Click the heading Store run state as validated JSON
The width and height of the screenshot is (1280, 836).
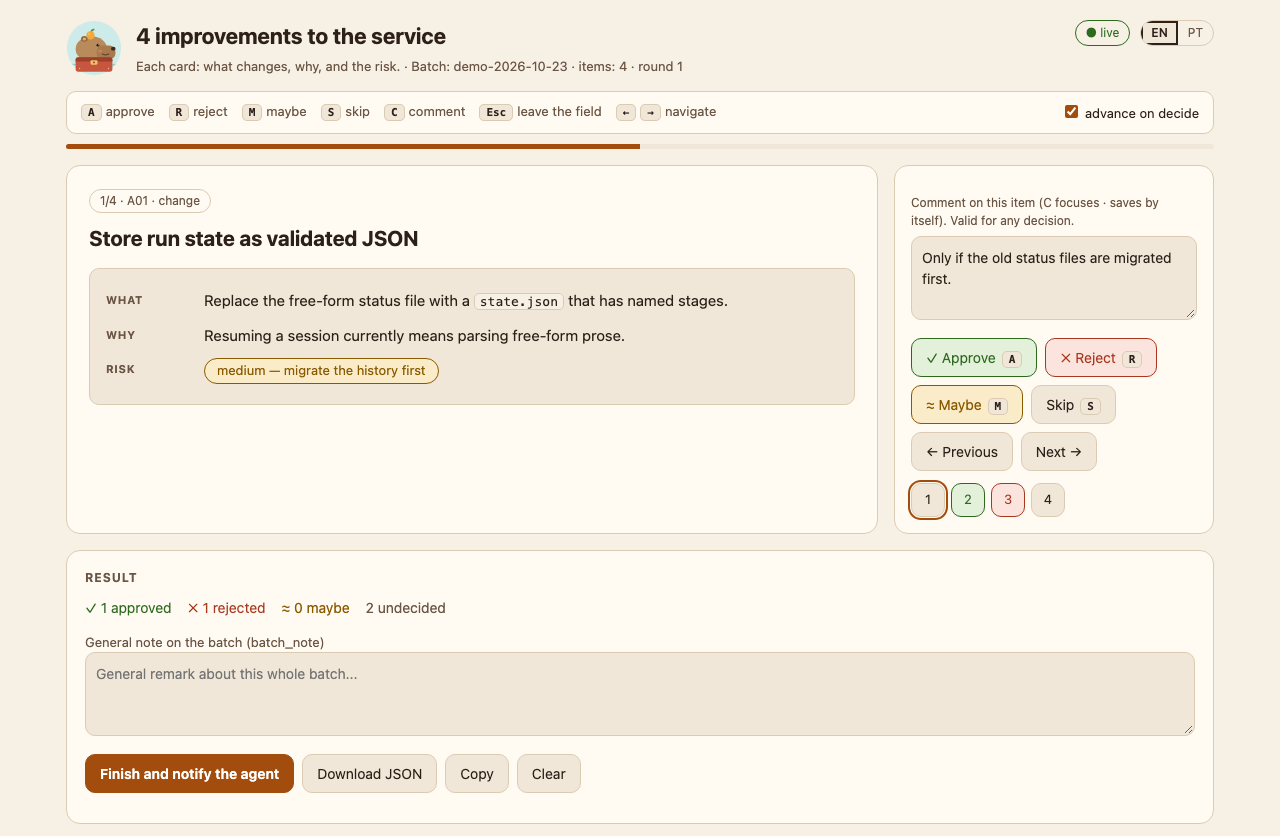tap(254, 239)
